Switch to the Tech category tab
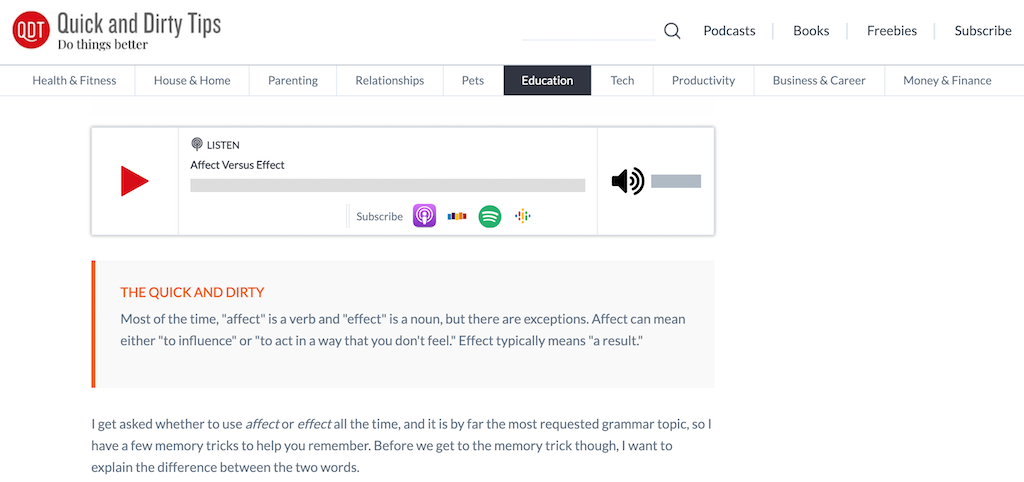1024x482 pixels. [622, 80]
